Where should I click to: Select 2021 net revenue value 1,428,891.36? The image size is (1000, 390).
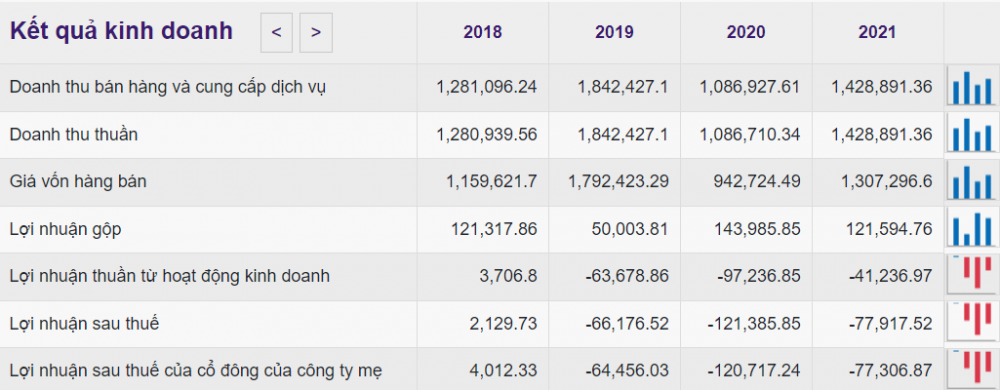tap(881, 135)
